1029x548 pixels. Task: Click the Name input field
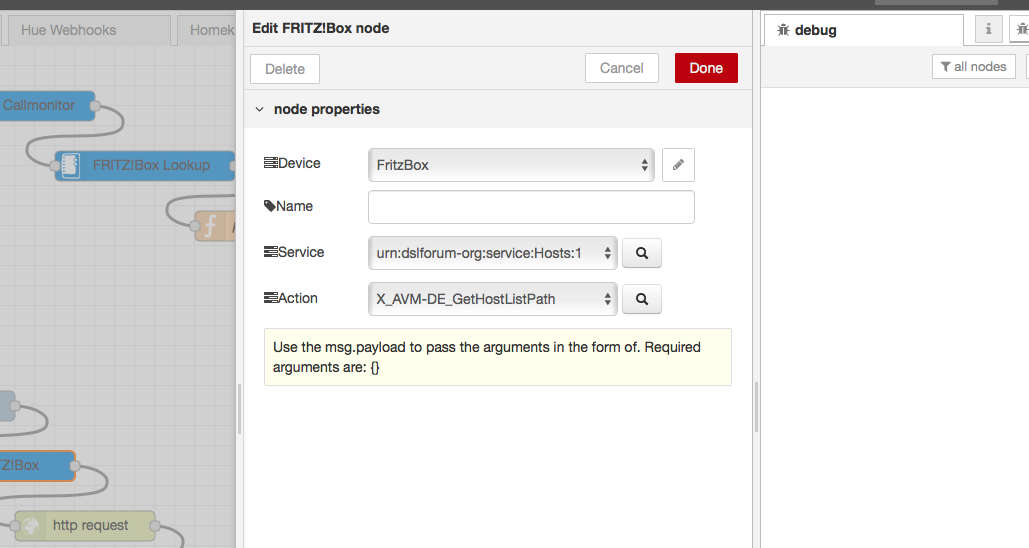coord(531,207)
